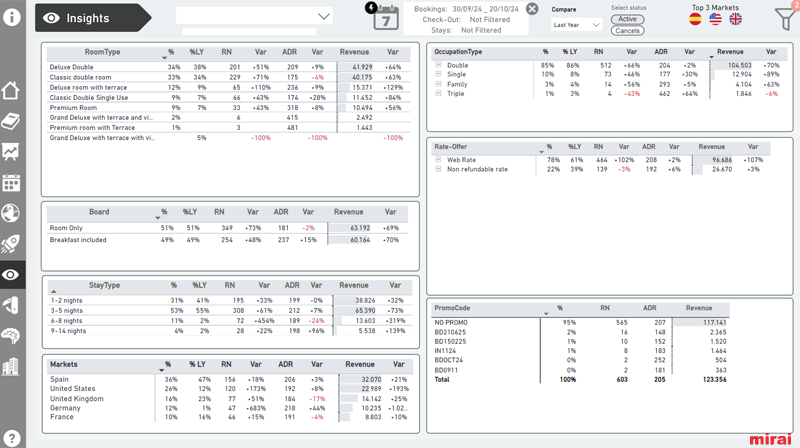Select the NO PROMO code row
The height and width of the screenshot is (448, 800).
point(581,322)
